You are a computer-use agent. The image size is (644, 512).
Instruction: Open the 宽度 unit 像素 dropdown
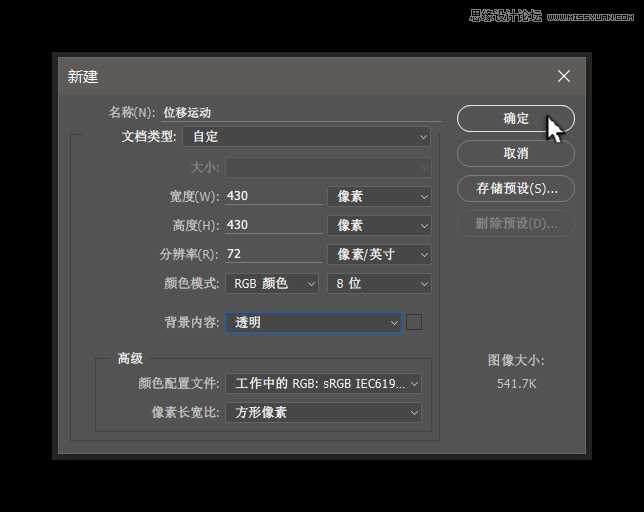click(x=379, y=196)
